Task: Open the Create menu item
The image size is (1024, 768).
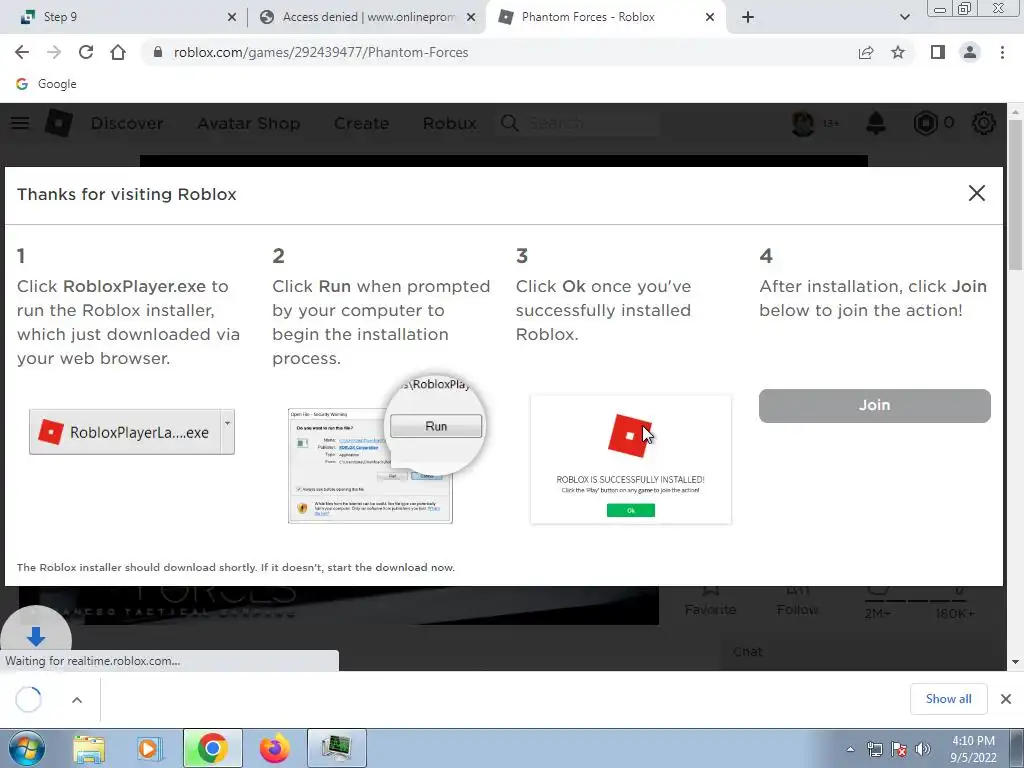Action: coord(361,123)
